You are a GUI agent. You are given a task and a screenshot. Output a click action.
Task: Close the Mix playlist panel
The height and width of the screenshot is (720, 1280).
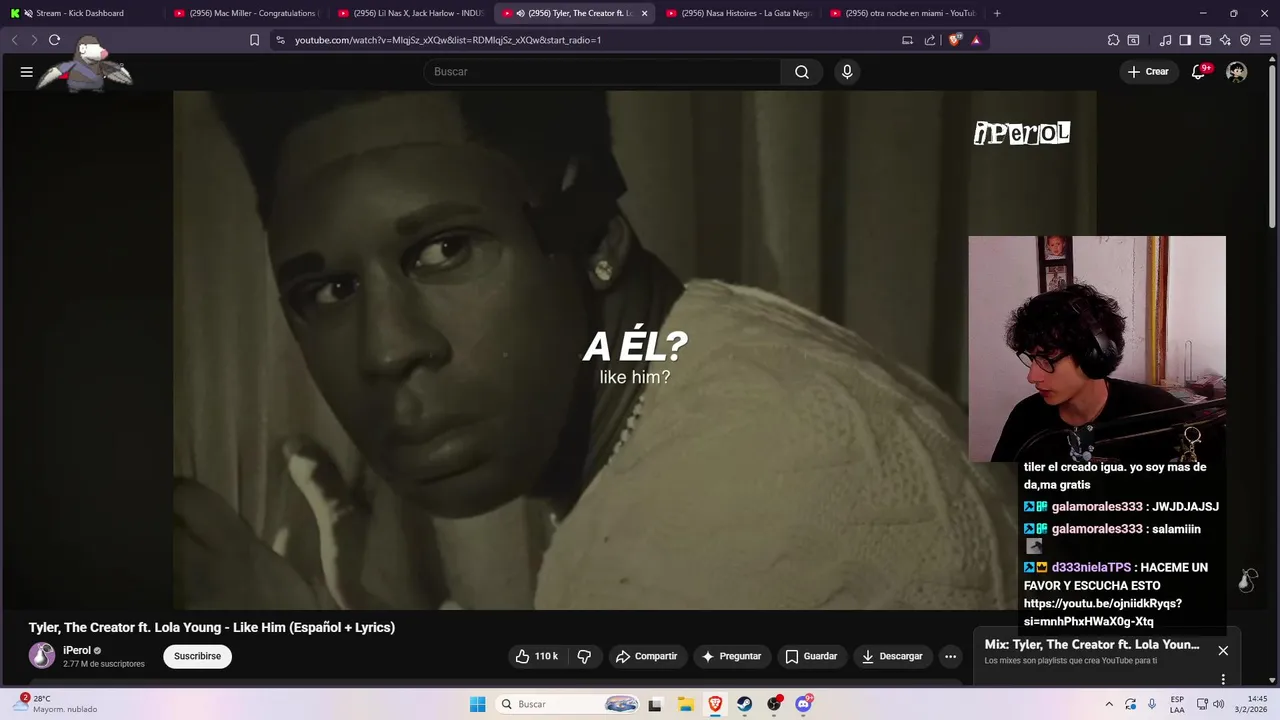(x=1223, y=650)
